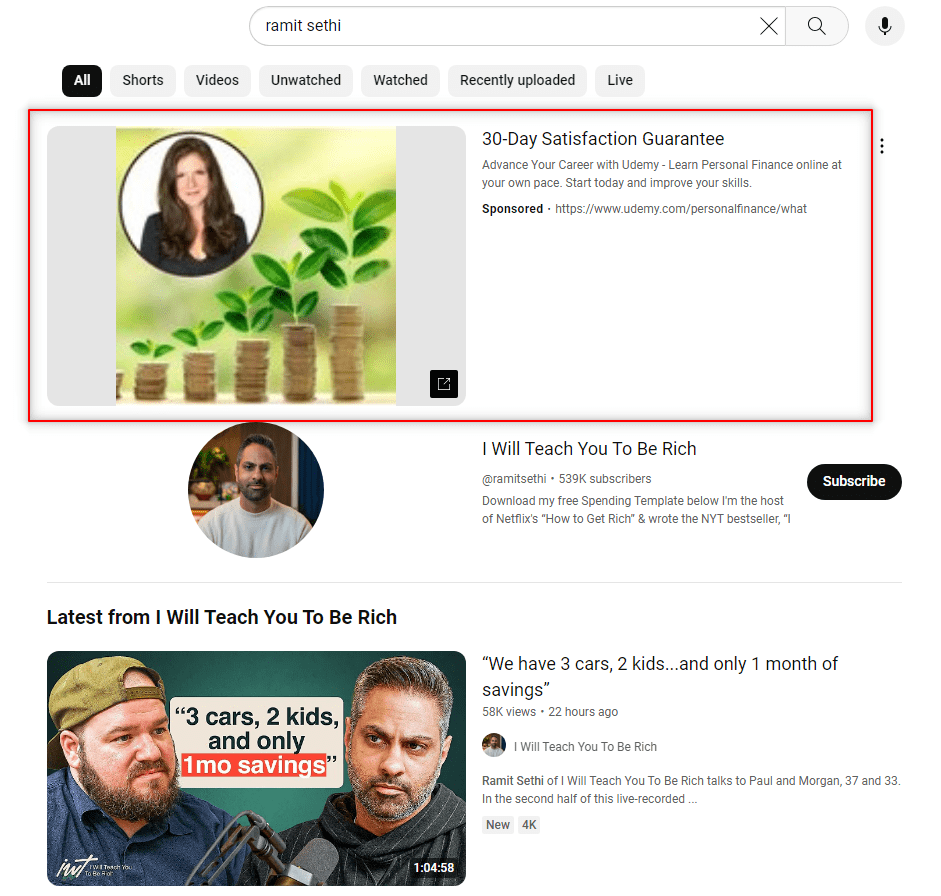941x896 pixels.
Task: Turn on the Live filter
Action: [619, 80]
